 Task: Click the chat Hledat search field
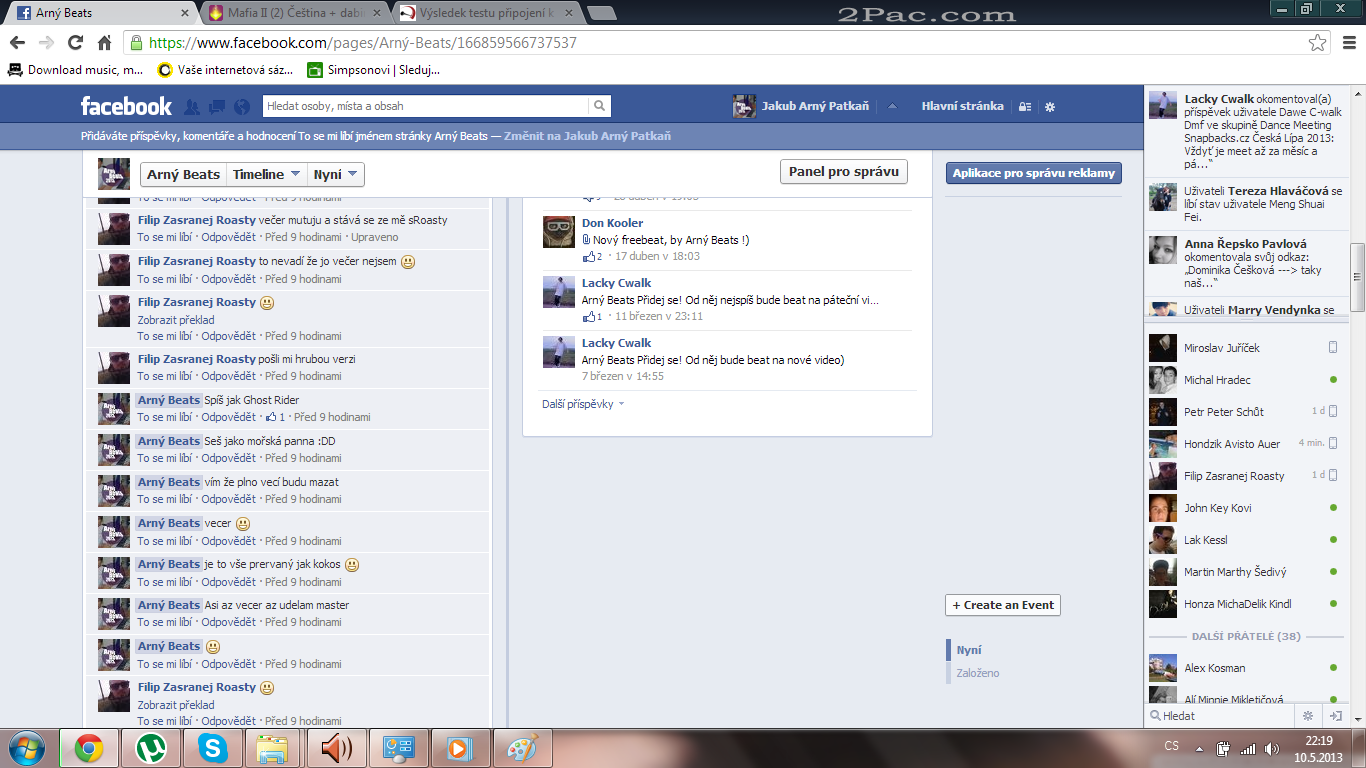tap(1222, 716)
